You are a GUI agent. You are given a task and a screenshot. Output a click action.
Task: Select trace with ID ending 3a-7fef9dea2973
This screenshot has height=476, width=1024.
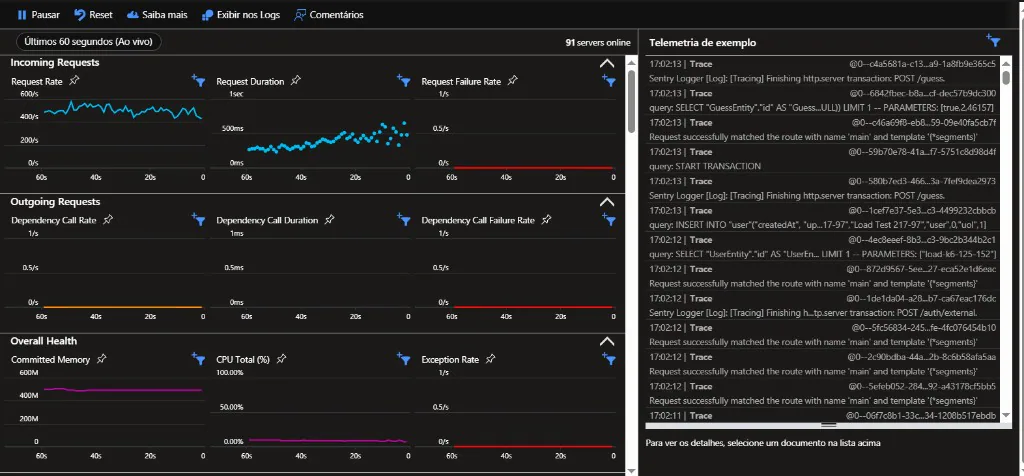(822, 188)
